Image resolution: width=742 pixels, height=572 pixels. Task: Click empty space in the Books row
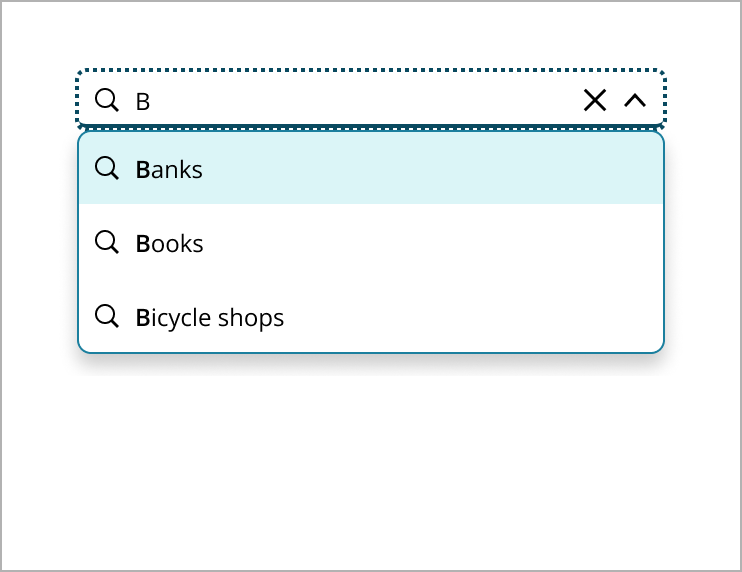click(x=450, y=243)
